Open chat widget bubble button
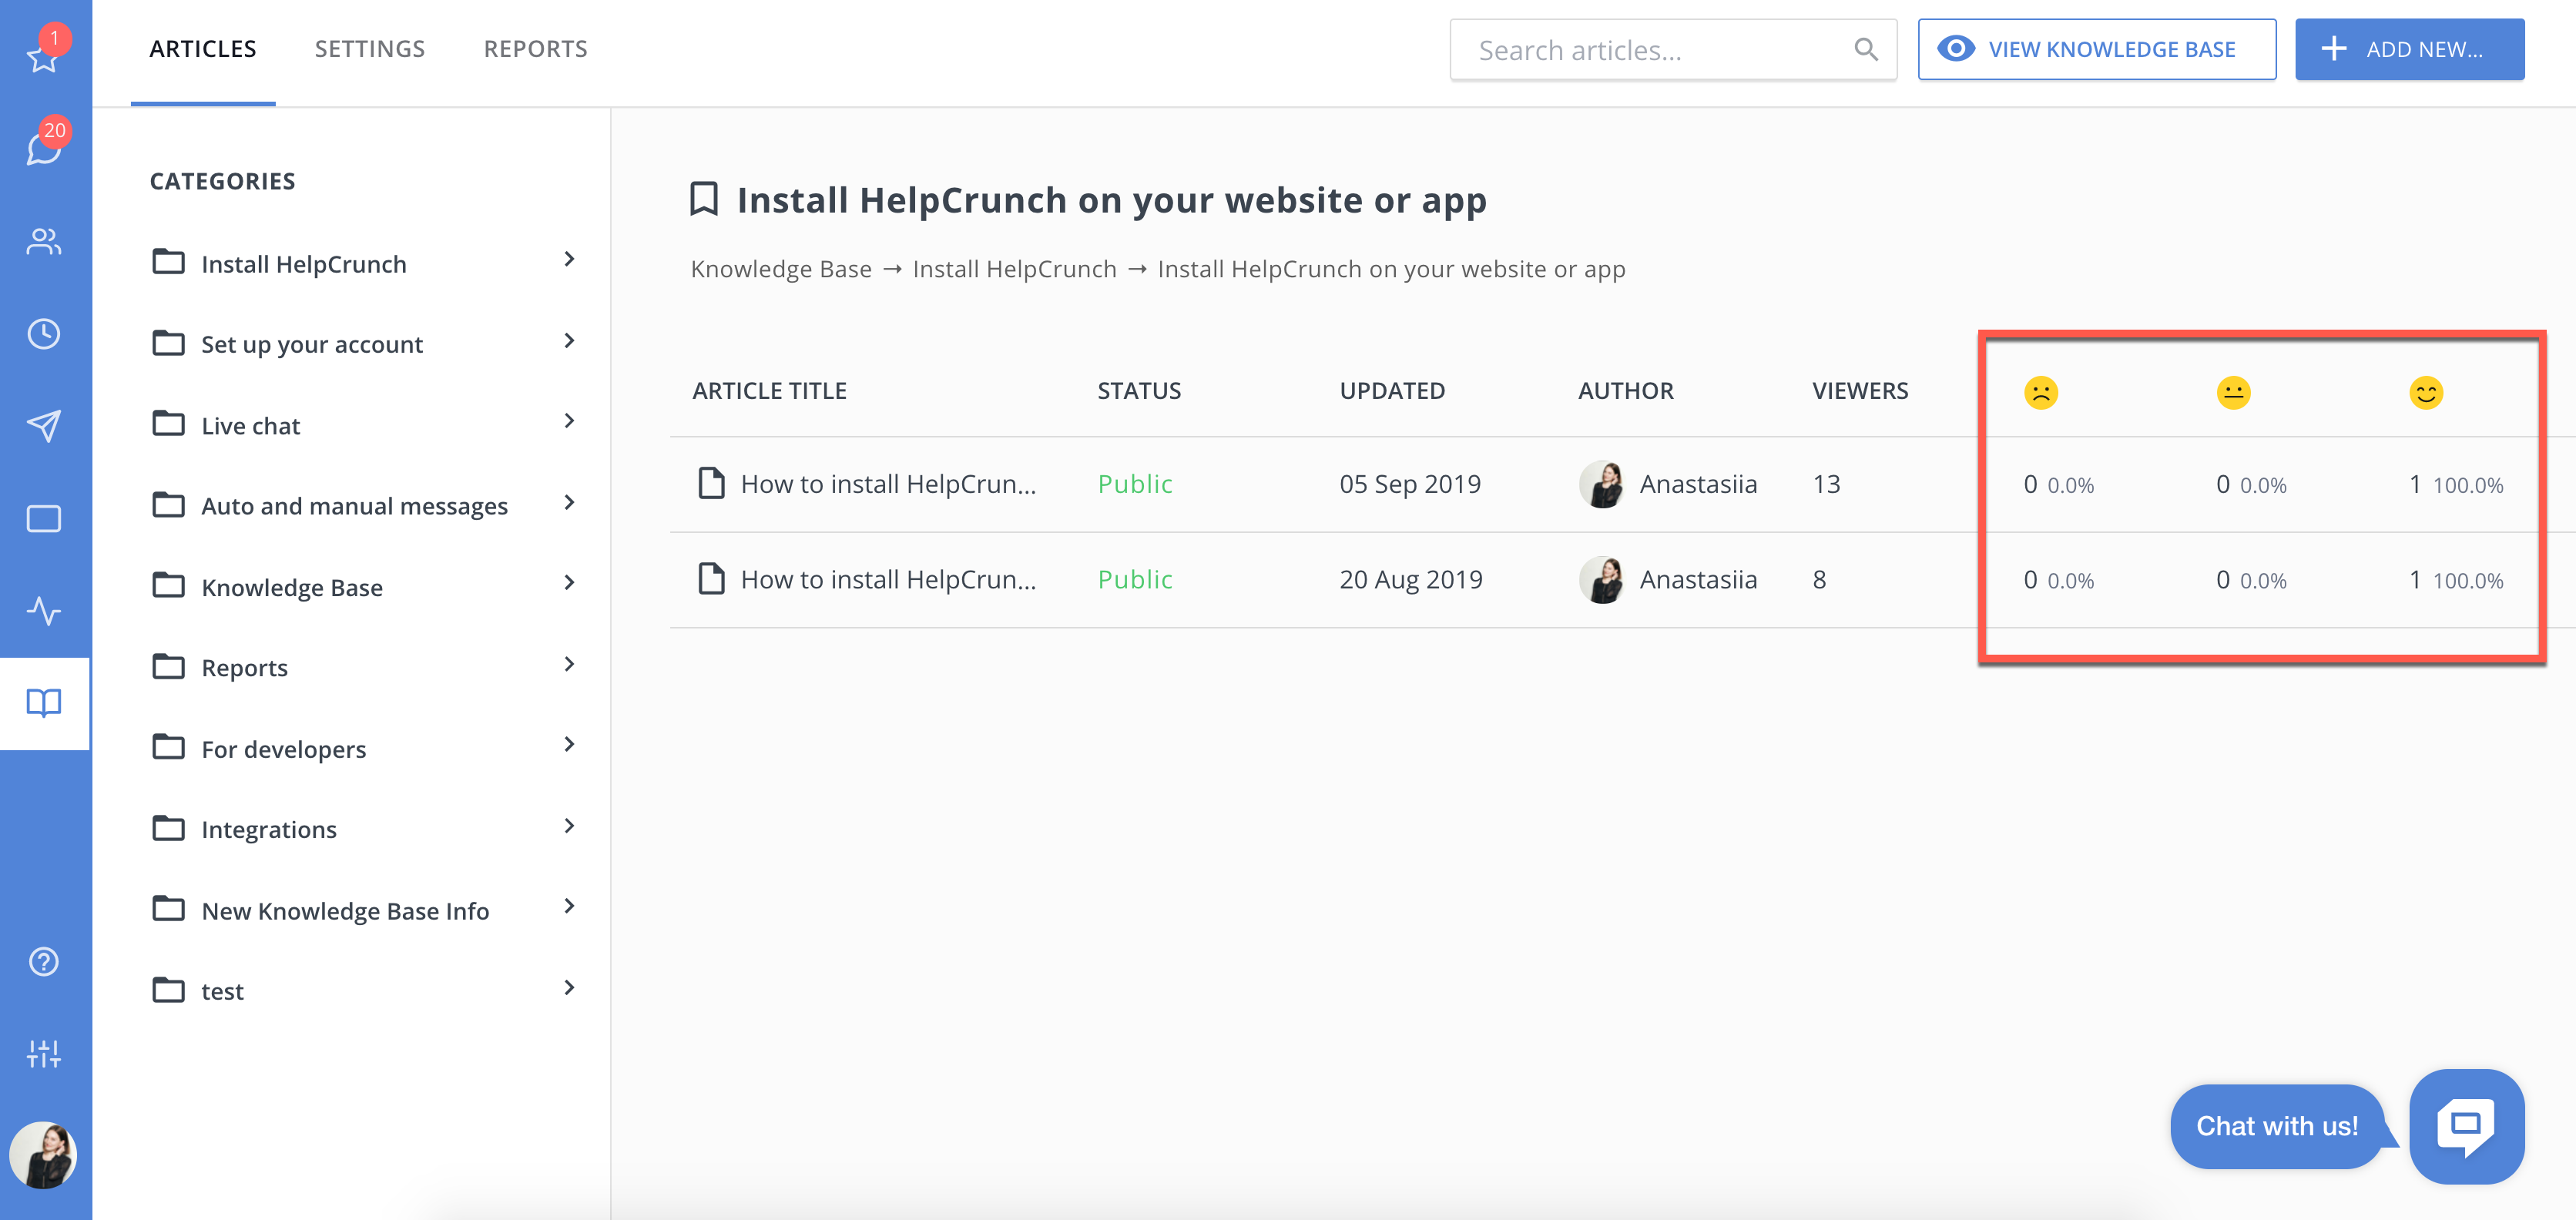 click(x=2466, y=1126)
